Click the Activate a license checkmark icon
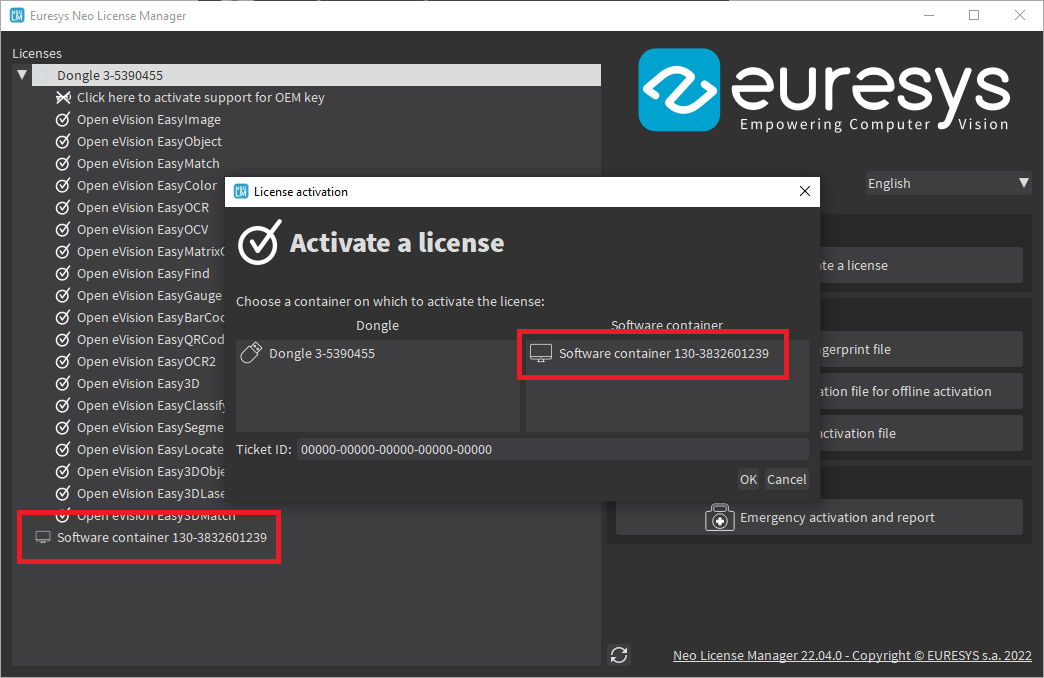Viewport: 1044px width, 678px height. point(257,242)
